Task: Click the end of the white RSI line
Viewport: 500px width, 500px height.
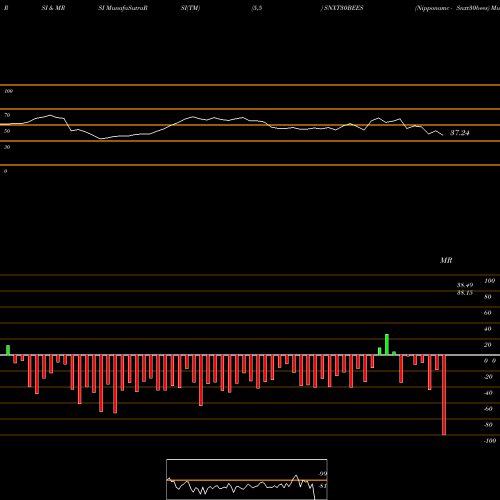Action: [443, 135]
